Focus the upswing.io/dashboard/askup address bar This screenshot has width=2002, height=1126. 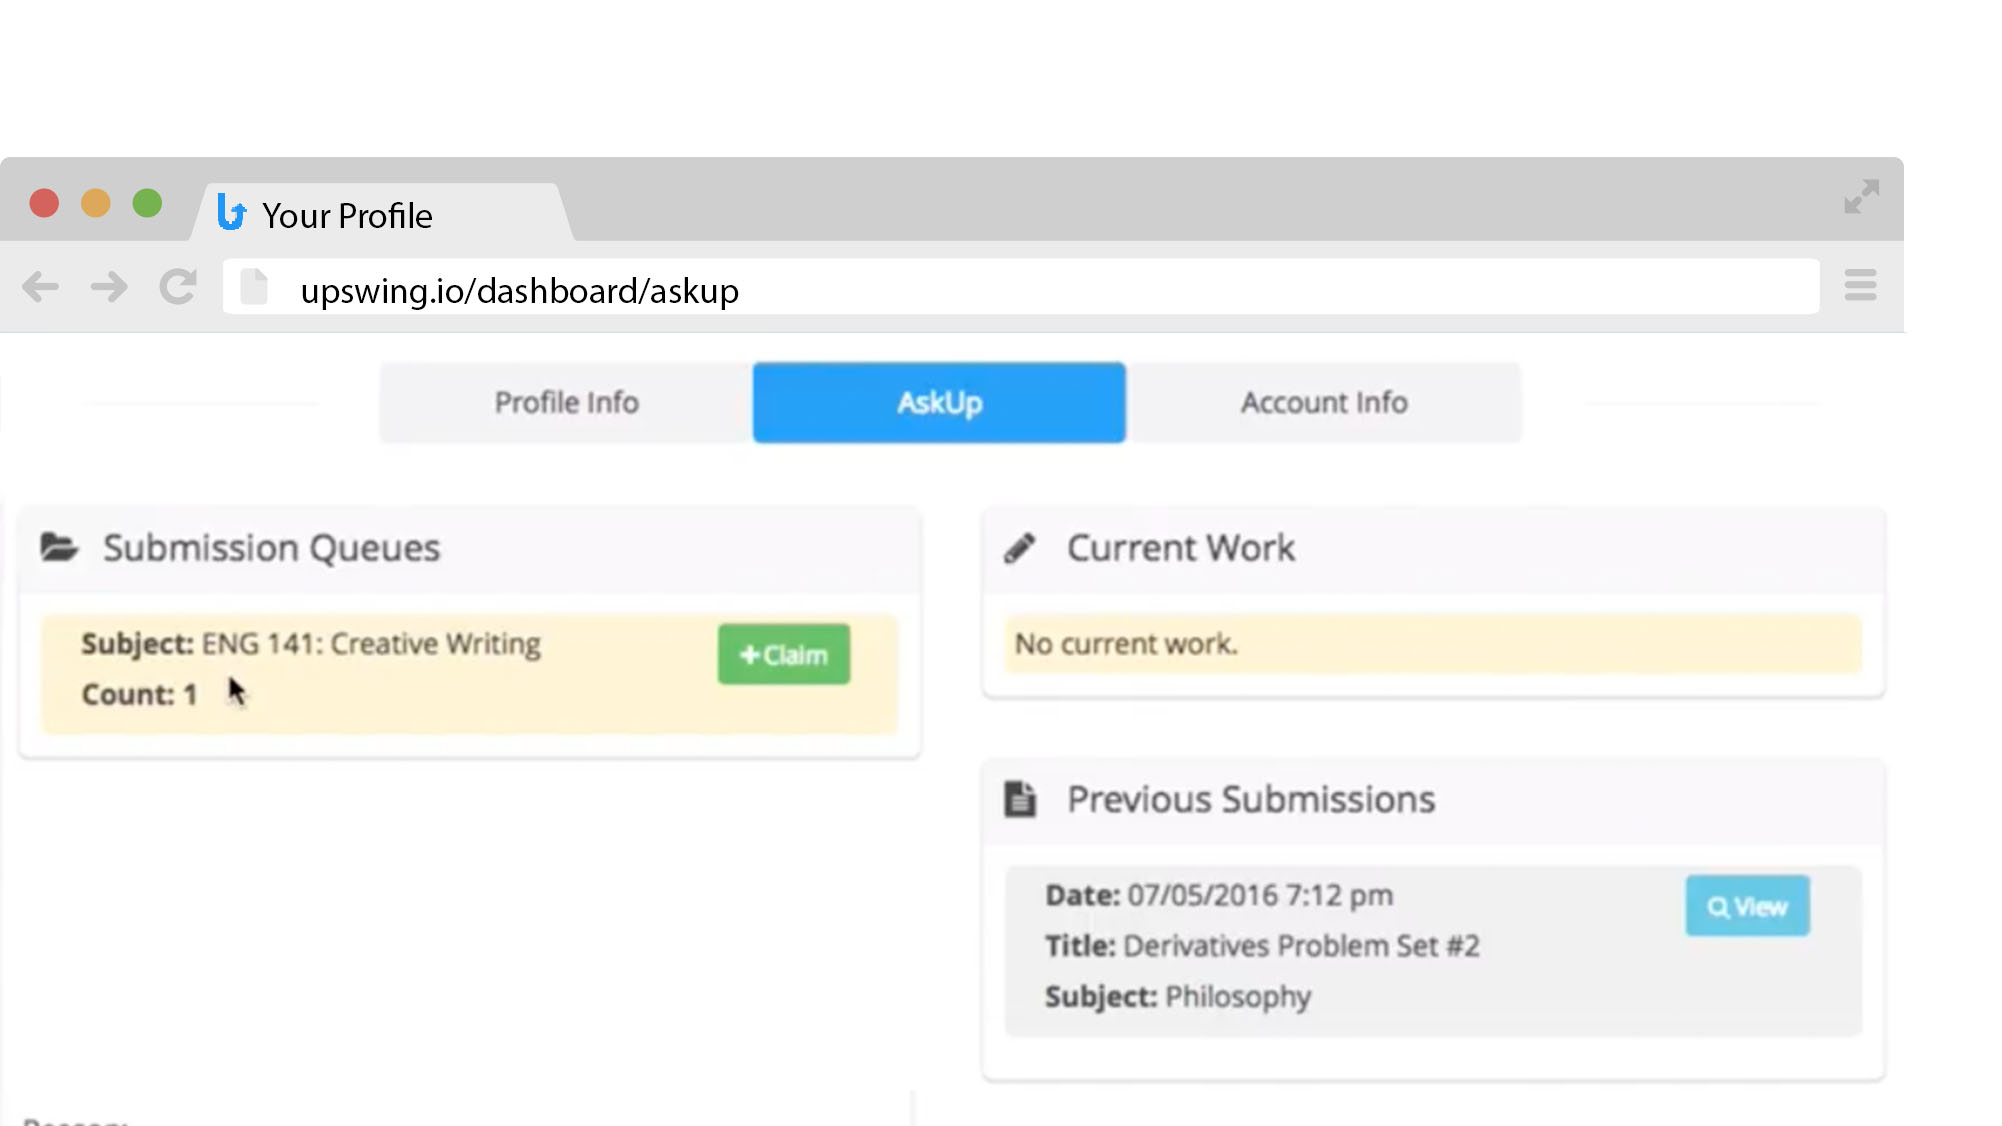pos(1020,287)
